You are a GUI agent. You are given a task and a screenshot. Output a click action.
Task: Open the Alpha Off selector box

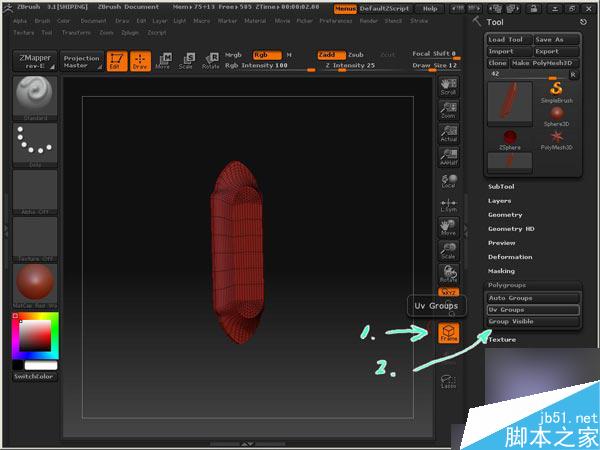pos(35,192)
